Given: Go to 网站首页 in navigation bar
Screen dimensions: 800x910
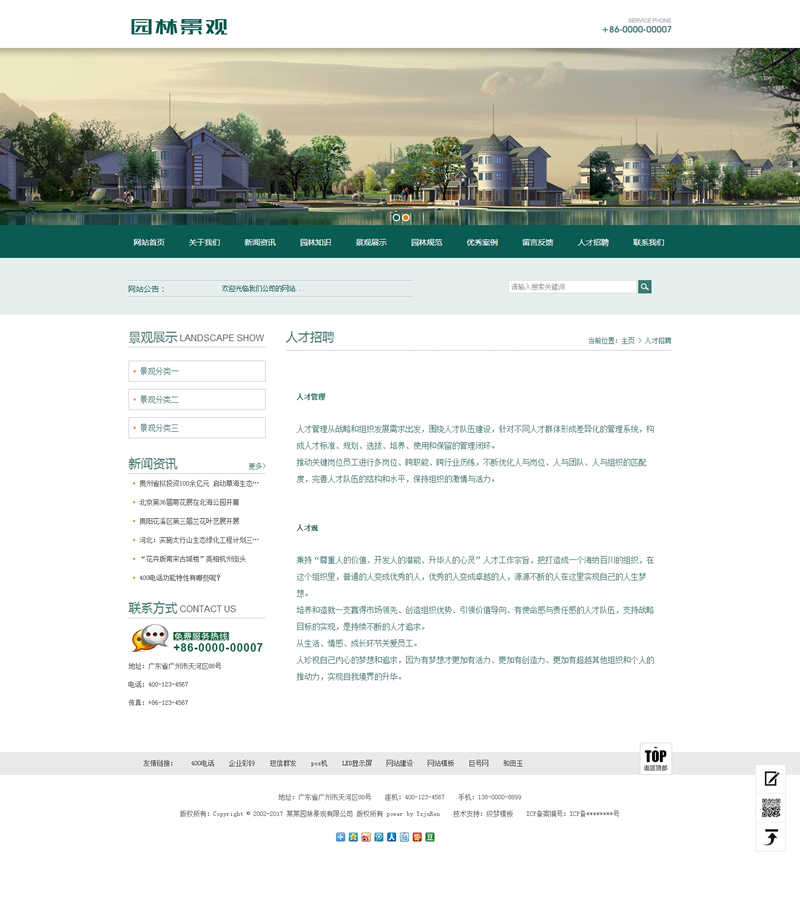Looking at the screenshot, I should coord(149,243).
